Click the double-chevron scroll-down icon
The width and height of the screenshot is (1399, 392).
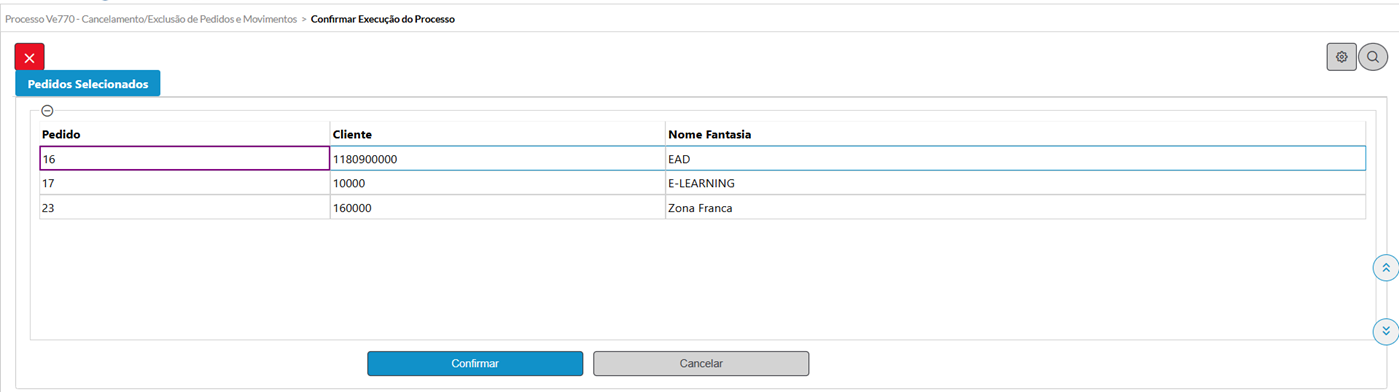(x=1385, y=330)
